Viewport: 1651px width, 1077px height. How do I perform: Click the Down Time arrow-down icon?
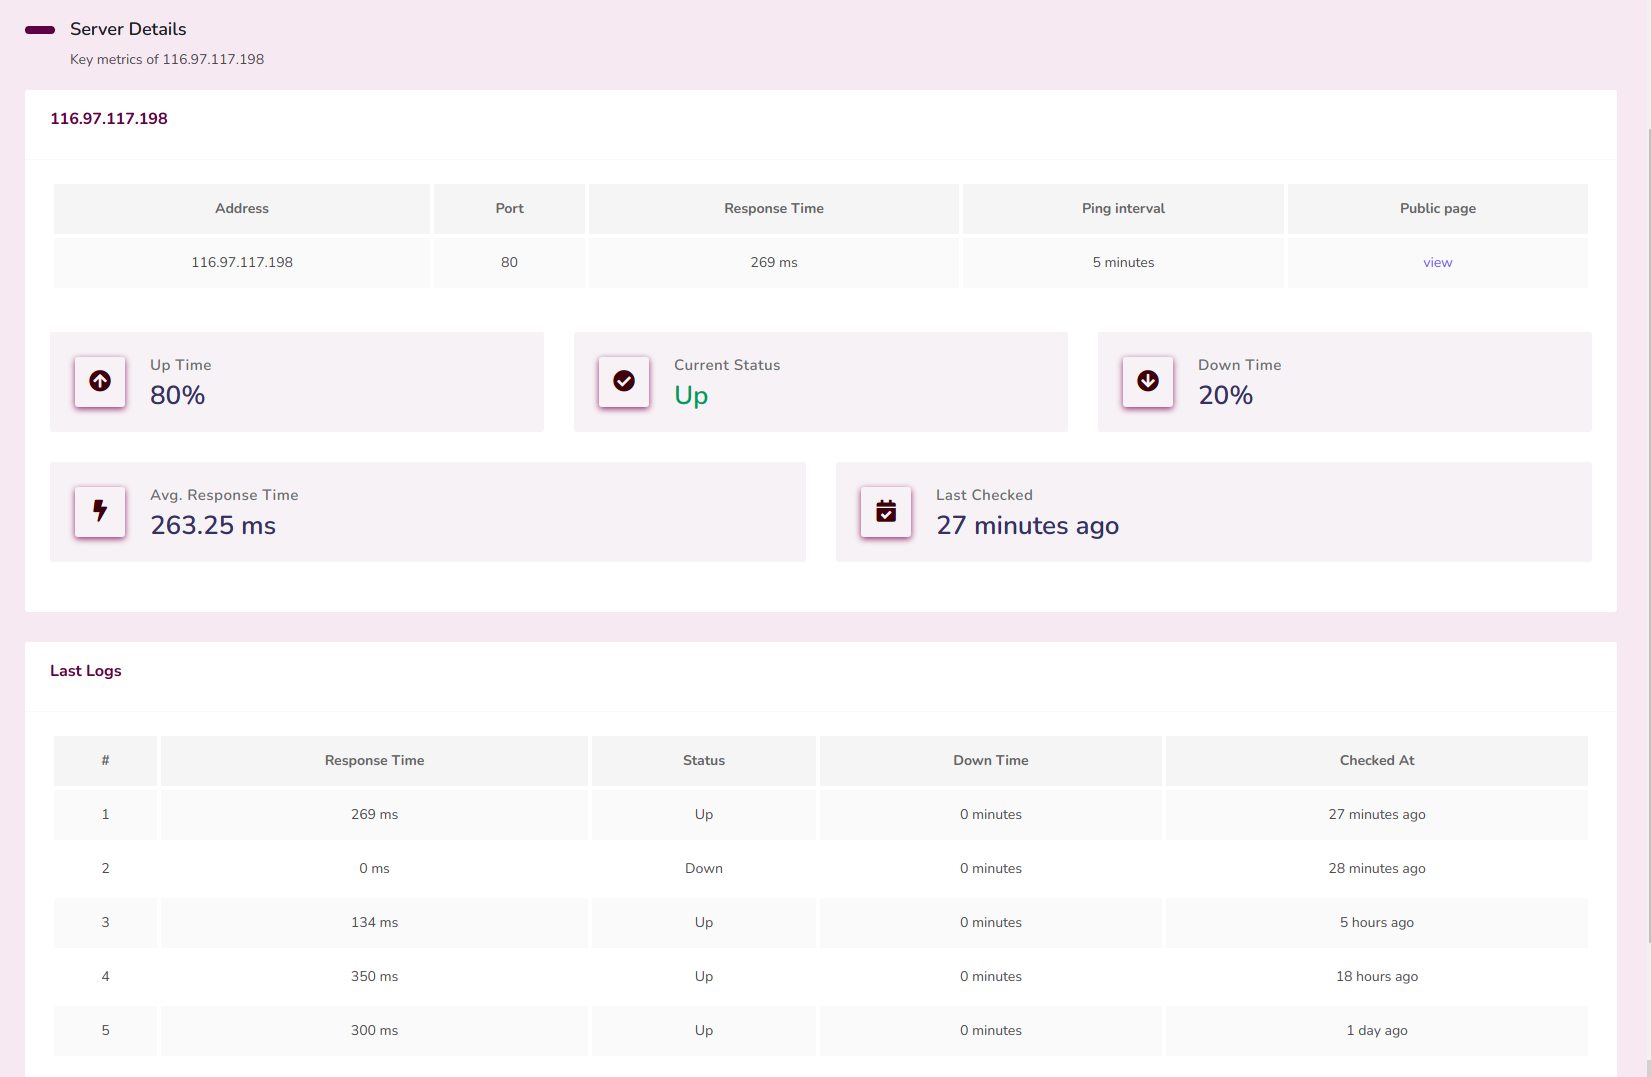[1148, 381]
